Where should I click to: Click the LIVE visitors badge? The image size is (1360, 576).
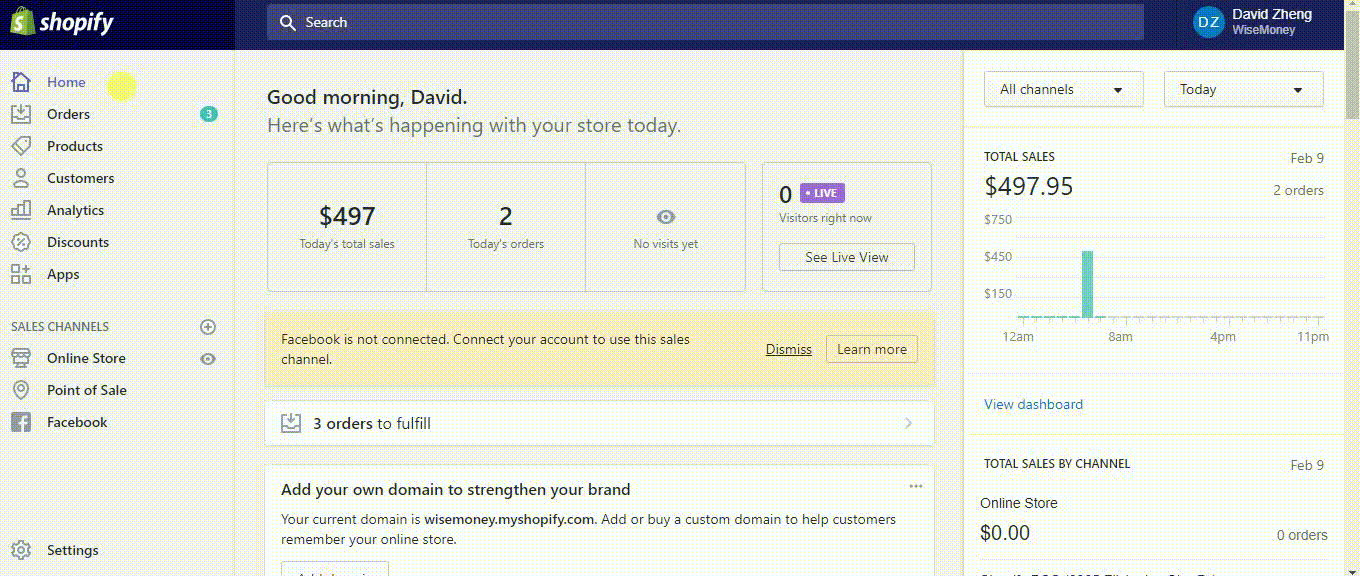coord(823,193)
